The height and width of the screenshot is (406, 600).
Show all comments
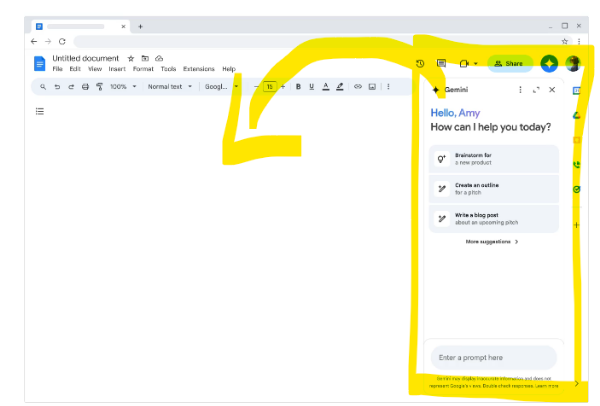[441, 63]
